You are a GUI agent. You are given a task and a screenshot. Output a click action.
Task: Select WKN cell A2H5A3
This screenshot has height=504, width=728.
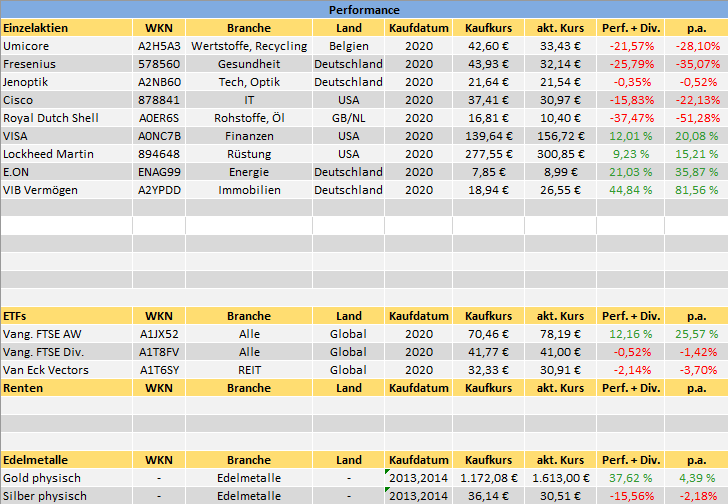(159, 46)
